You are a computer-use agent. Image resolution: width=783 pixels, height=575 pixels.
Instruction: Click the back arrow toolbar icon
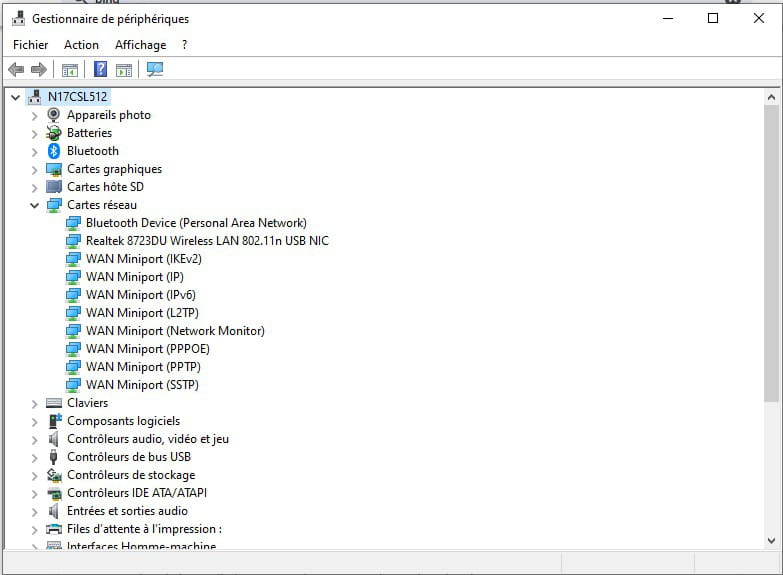(x=16, y=69)
